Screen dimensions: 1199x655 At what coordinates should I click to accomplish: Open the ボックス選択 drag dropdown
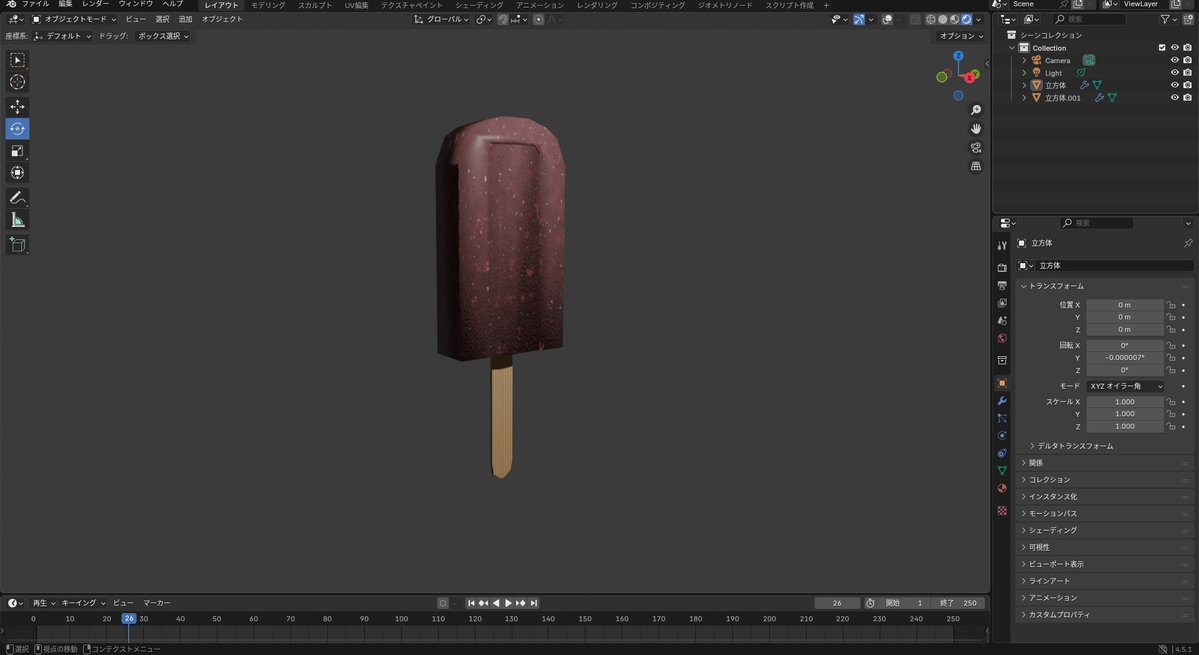pos(163,36)
